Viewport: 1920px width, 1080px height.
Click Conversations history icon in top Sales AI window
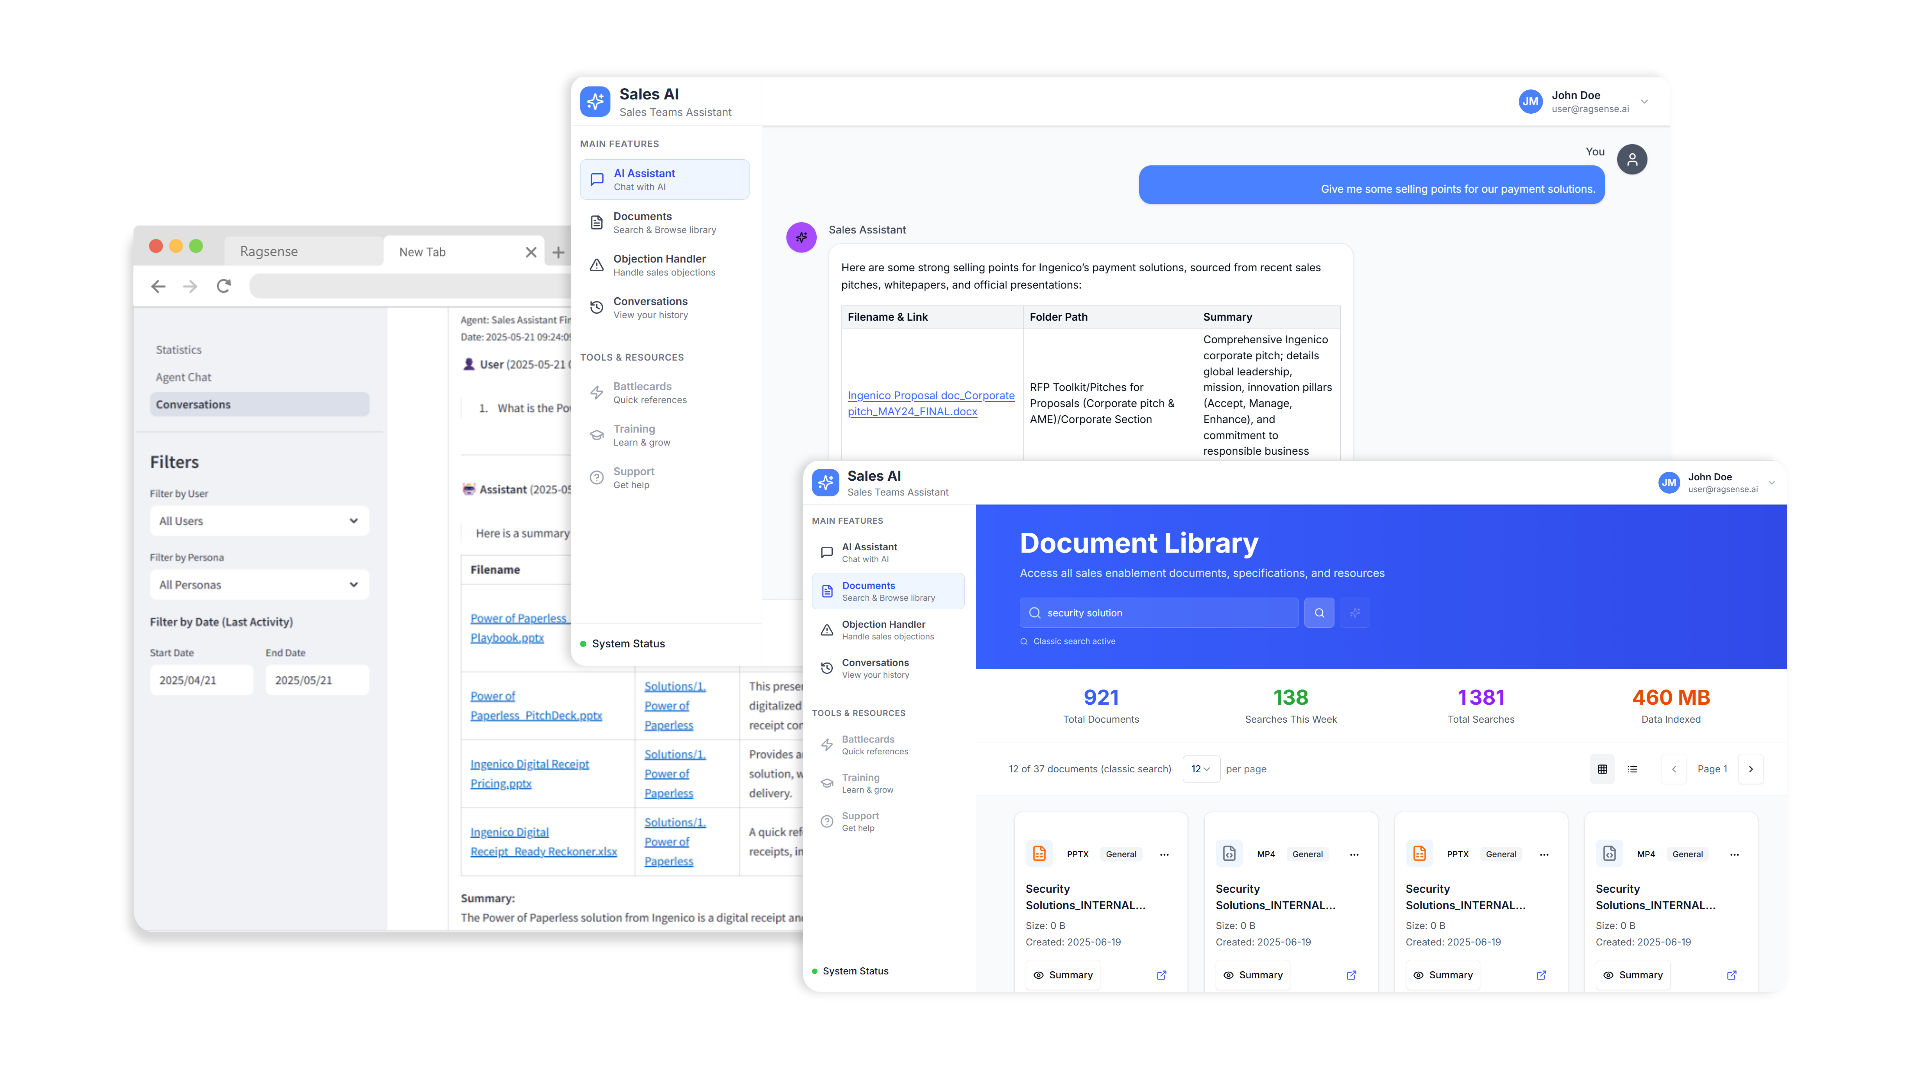pos(596,308)
